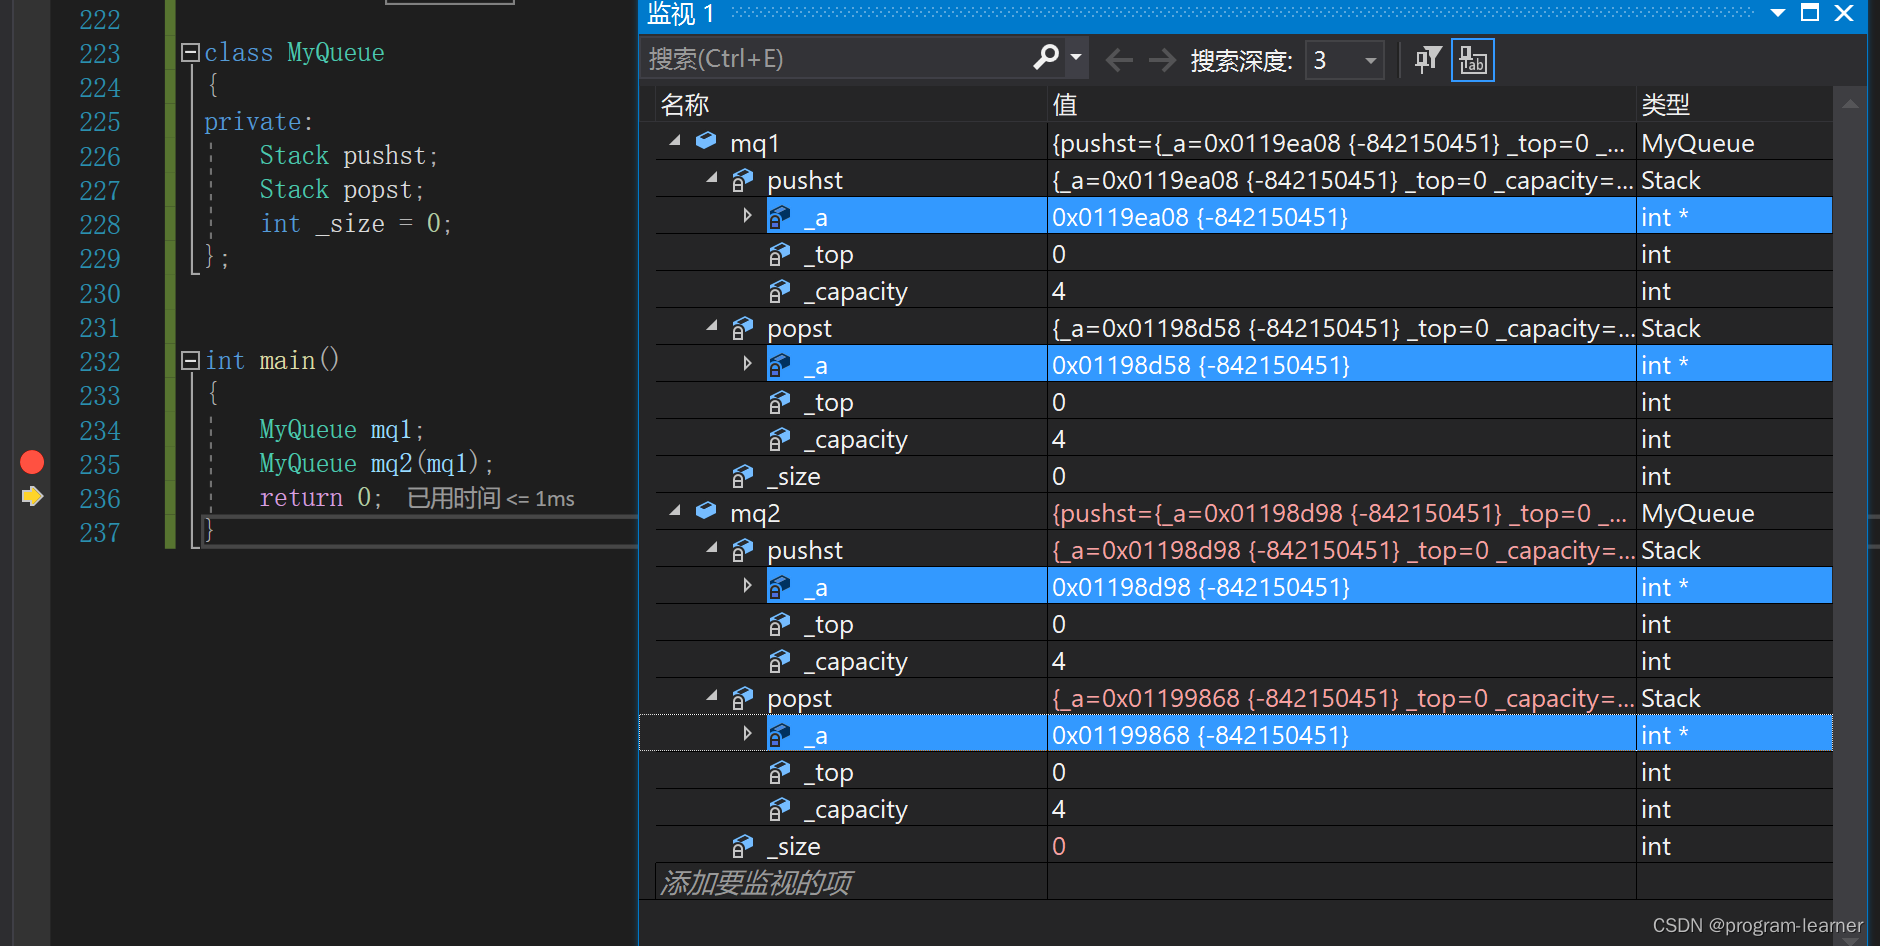Click the elapsed time 已用时间 <= 1ms hint

tap(491, 498)
